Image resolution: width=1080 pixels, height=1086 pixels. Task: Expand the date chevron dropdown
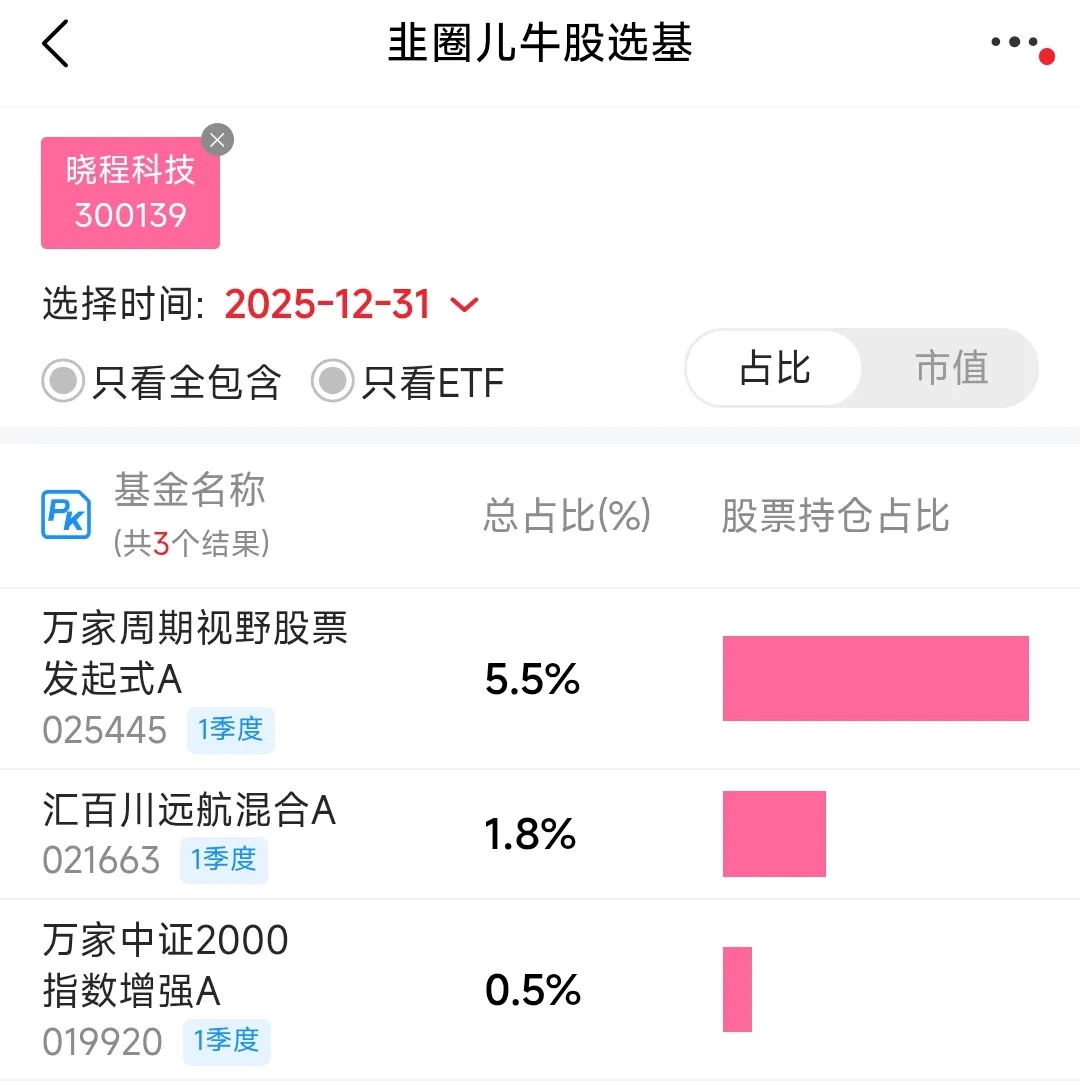[x=465, y=304]
